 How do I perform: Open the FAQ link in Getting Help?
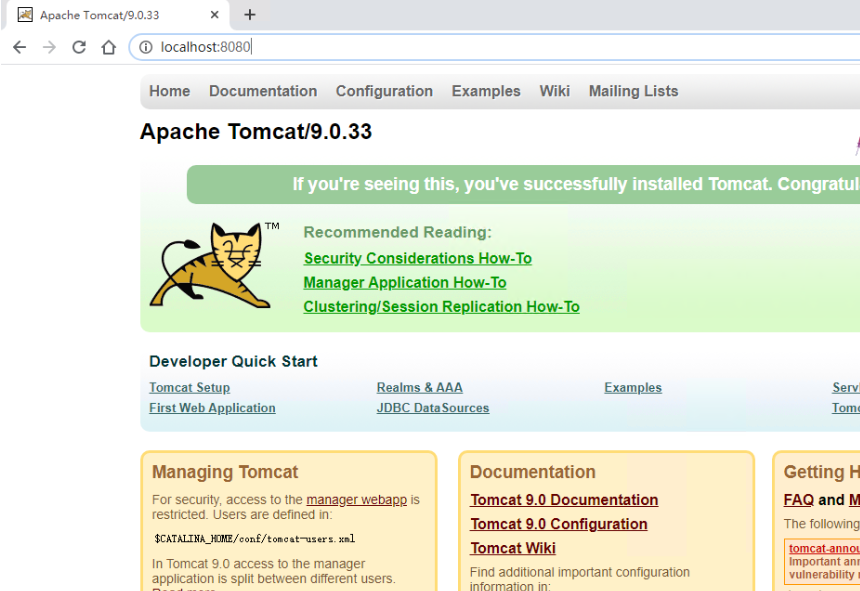799,500
